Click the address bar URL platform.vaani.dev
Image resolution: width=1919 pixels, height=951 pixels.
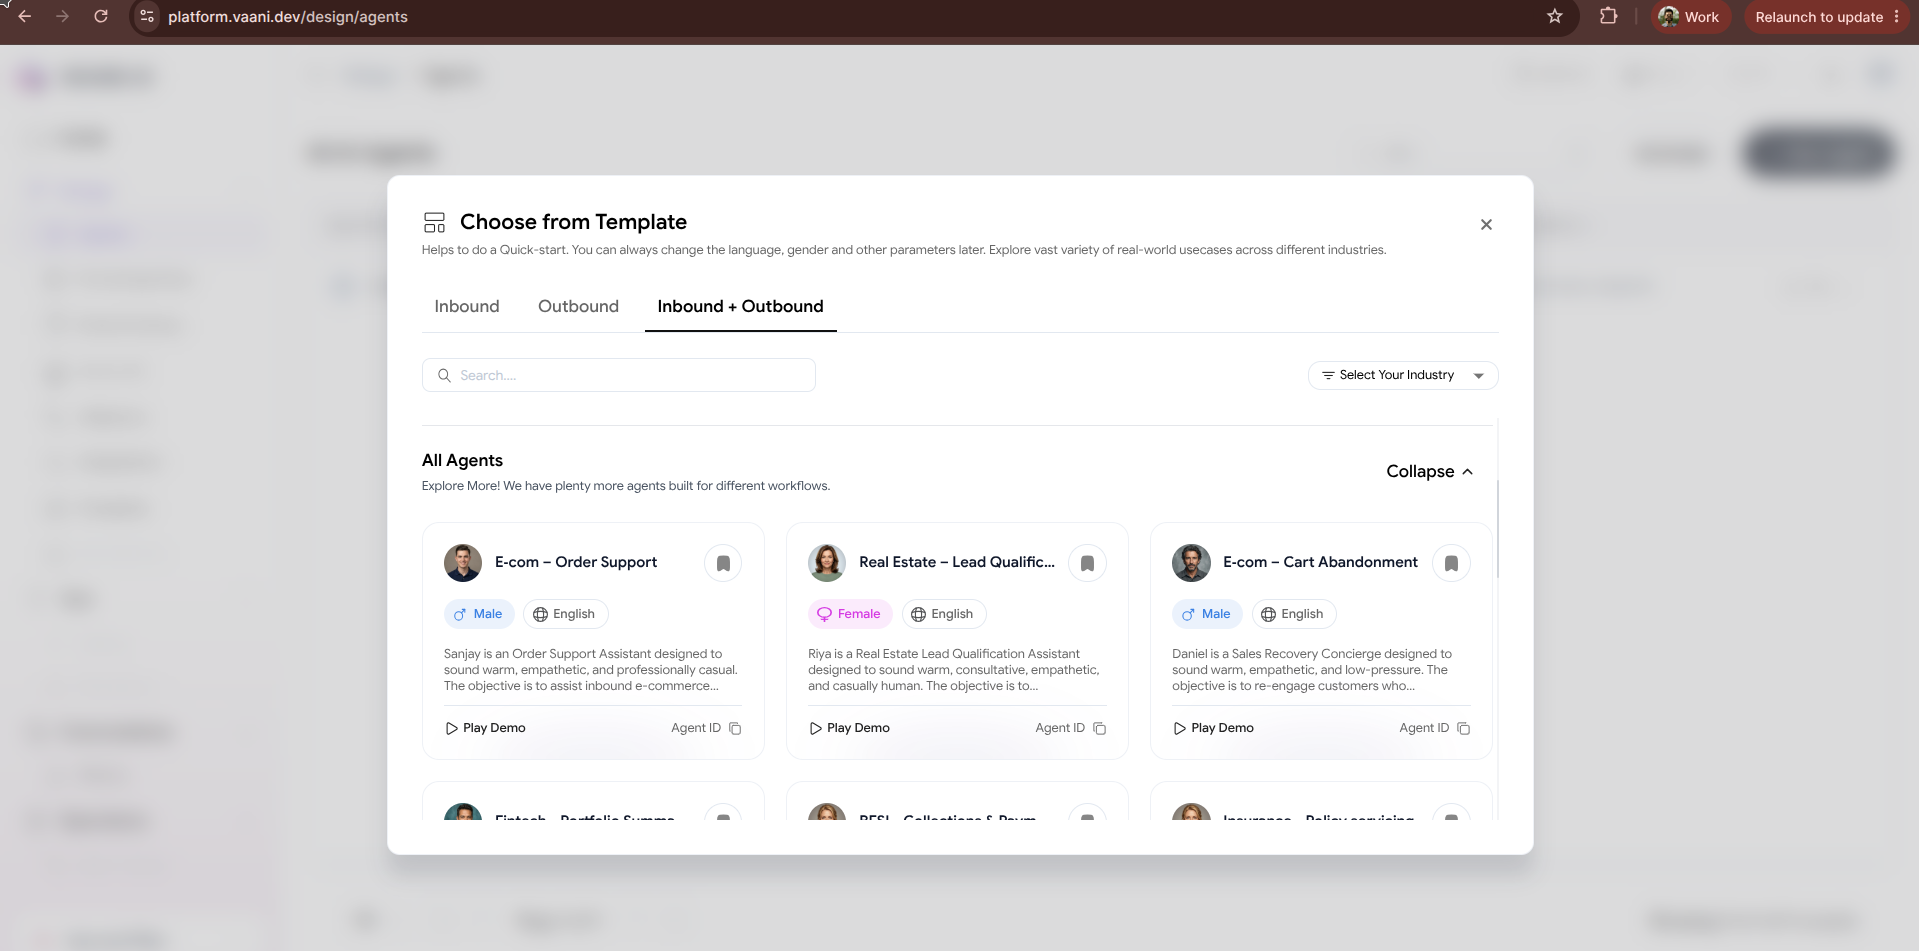tap(288, 17)
